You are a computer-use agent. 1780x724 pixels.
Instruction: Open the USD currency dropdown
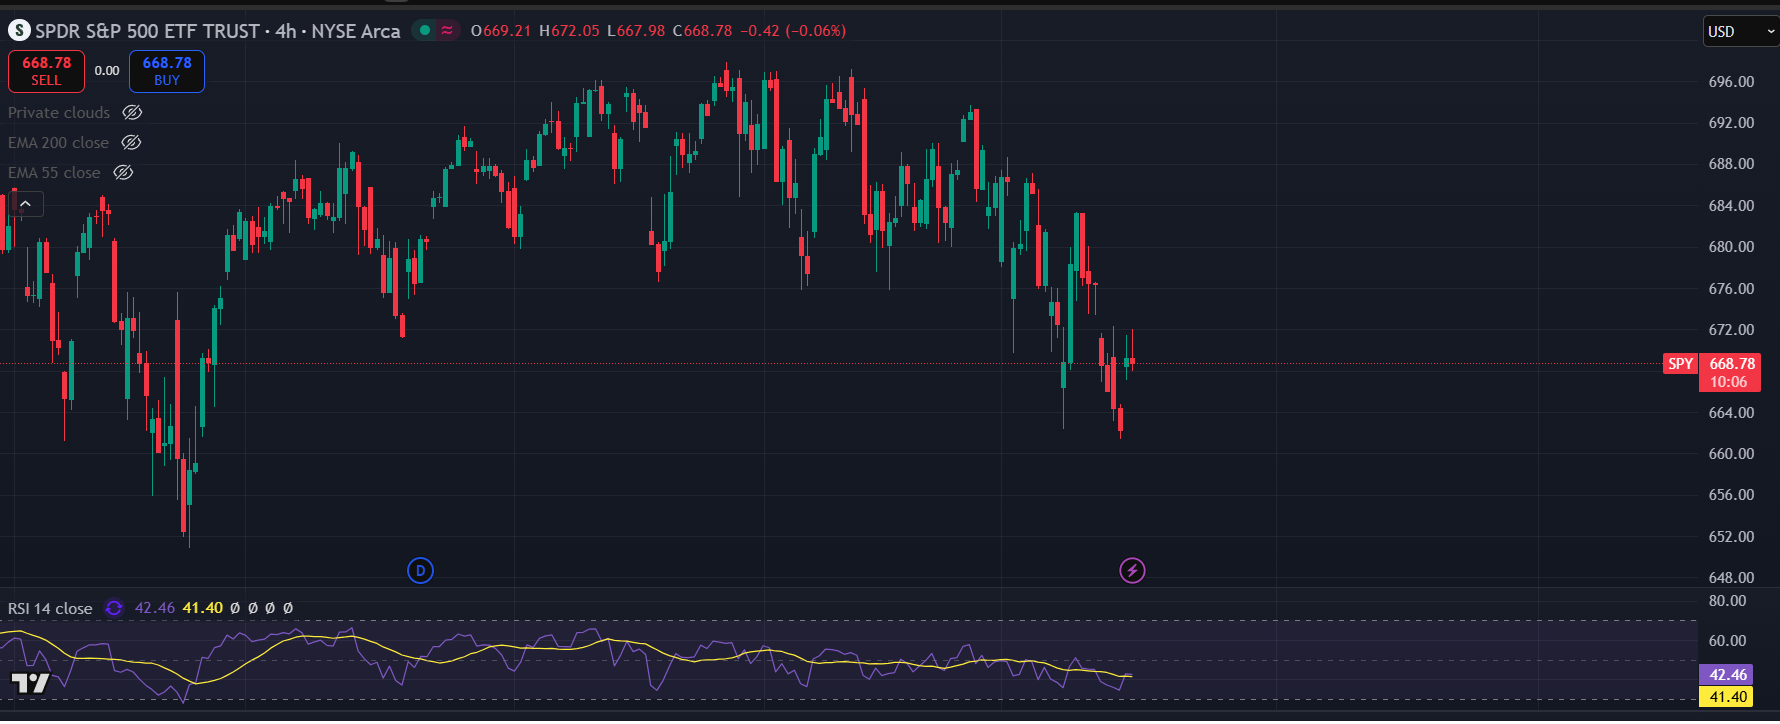pos(1740,32)
